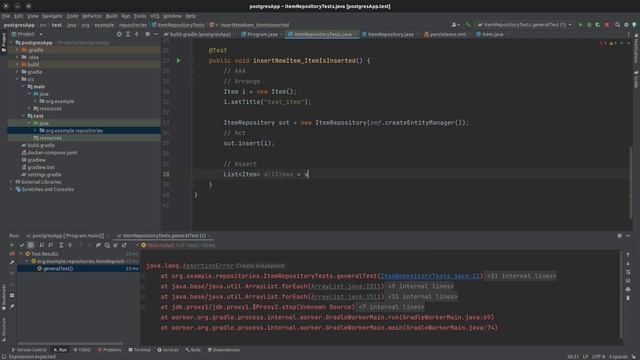The image size is (640, 360).
Task: Expand Scratches and Consoles node
Action: pos(11,189)
